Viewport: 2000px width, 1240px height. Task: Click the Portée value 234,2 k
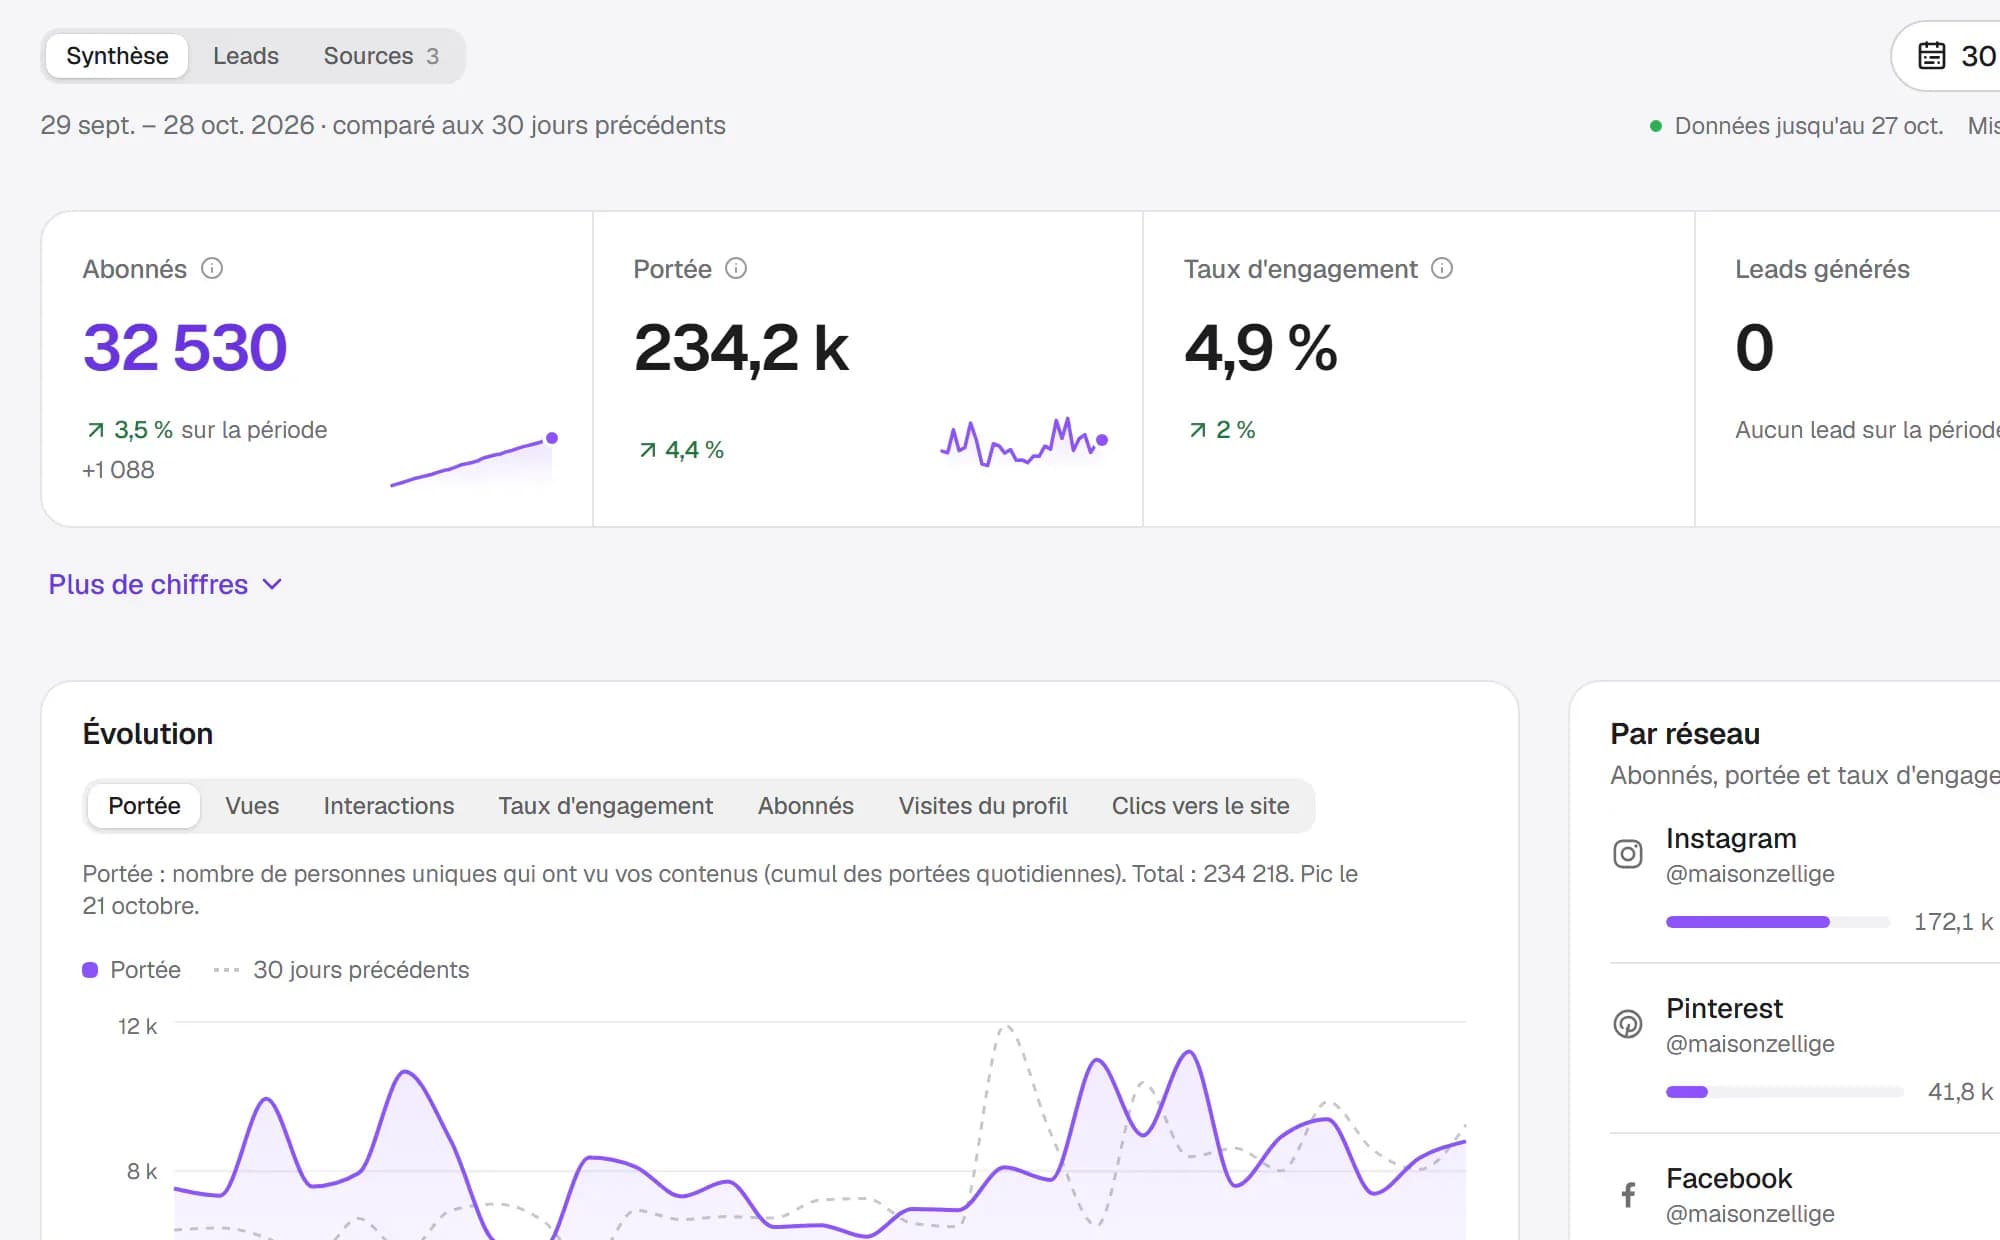741,348
